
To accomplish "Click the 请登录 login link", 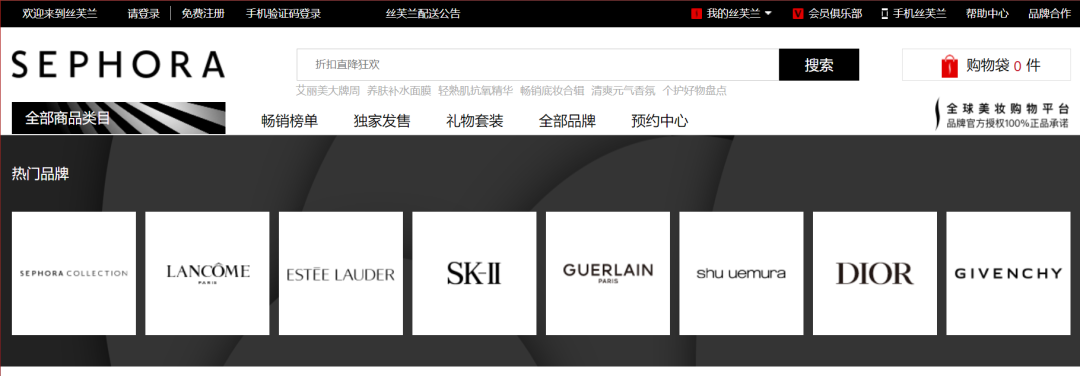I will (144, 14).
